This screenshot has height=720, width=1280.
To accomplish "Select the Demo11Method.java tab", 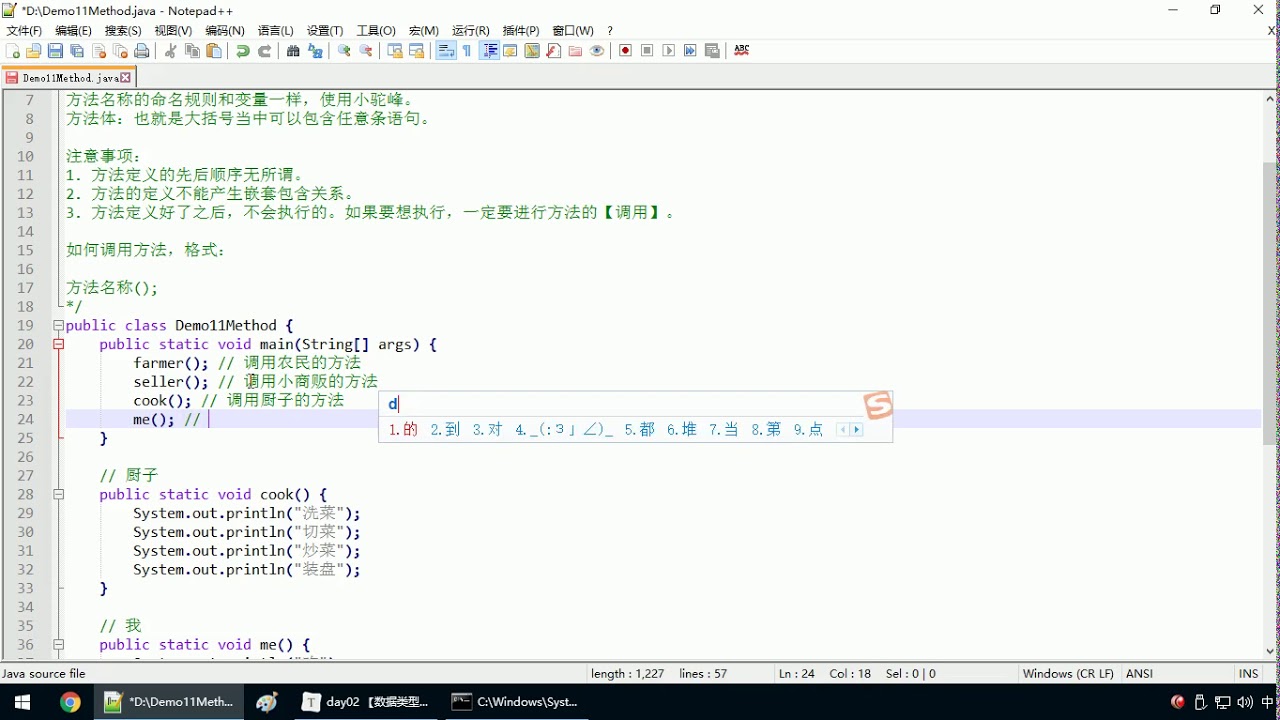I will pos(69,78).
